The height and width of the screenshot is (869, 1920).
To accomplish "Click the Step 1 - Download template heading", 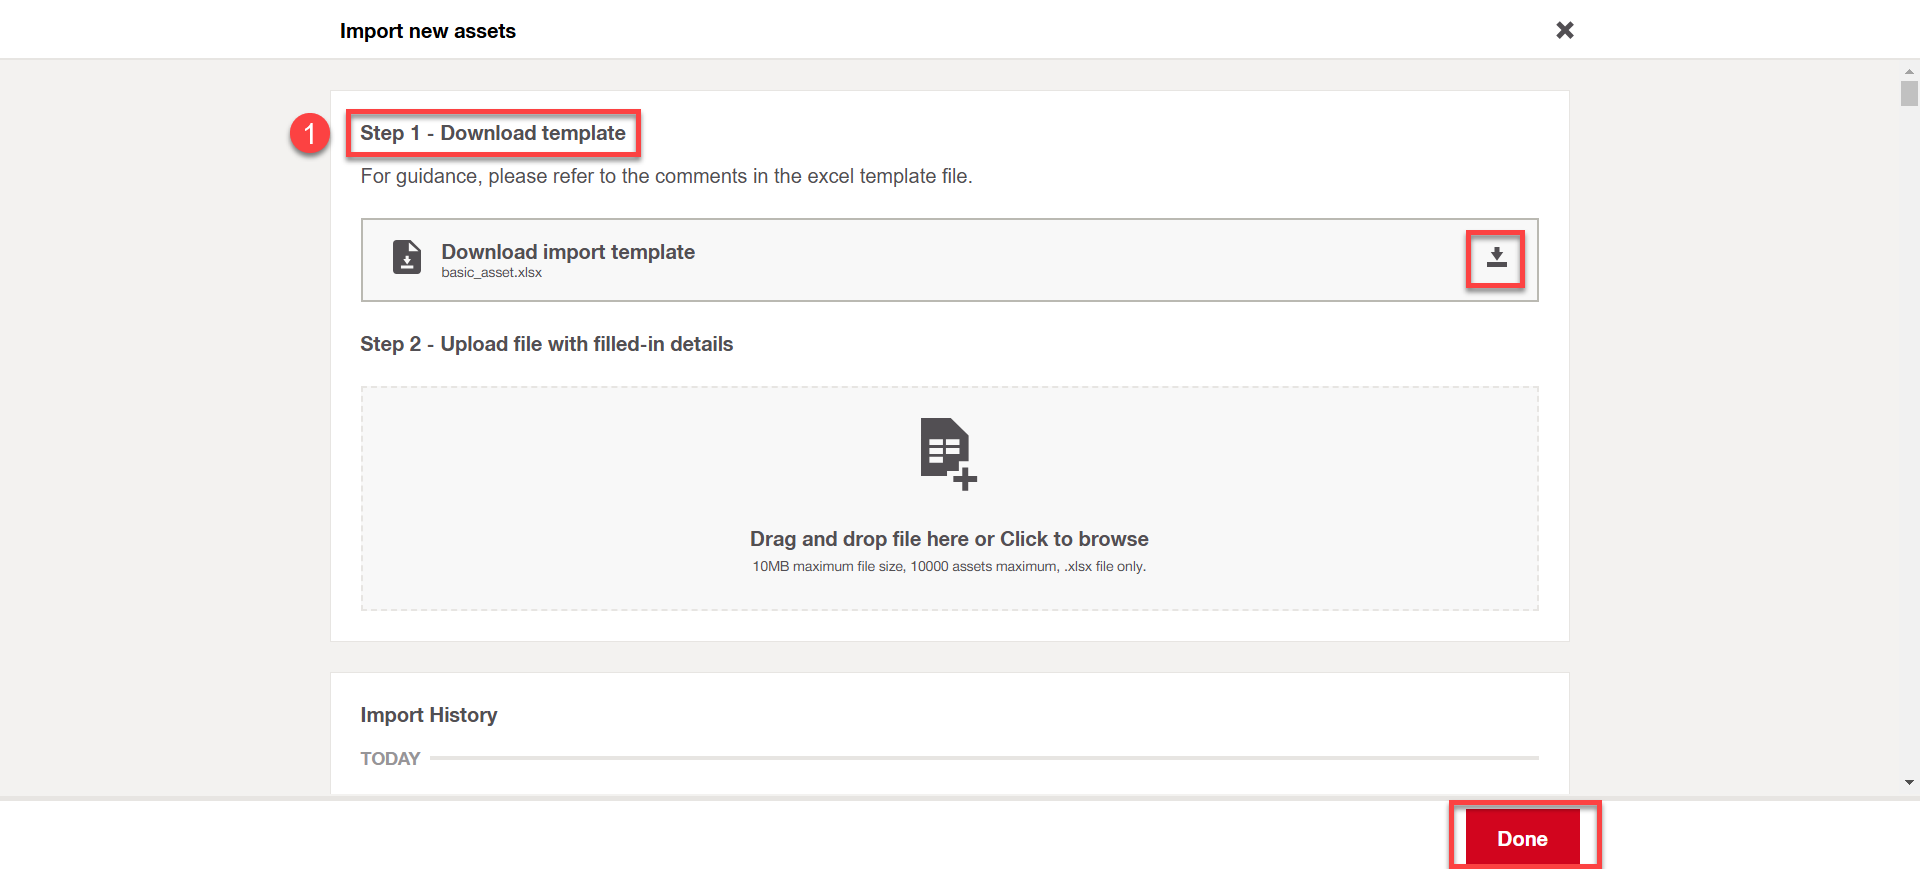I will point(493,133).
